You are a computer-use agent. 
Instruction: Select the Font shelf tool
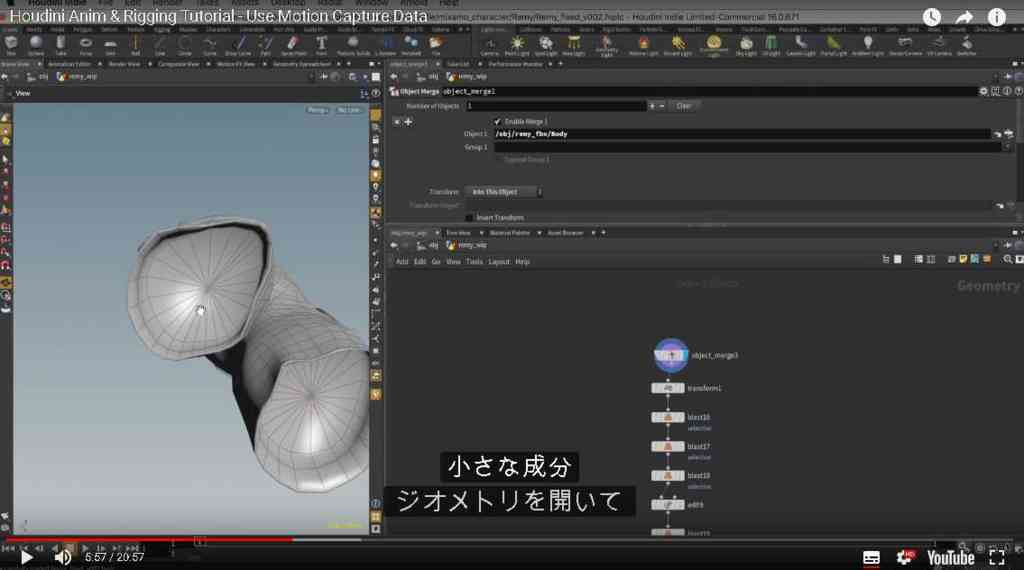(x=321, y=44)
